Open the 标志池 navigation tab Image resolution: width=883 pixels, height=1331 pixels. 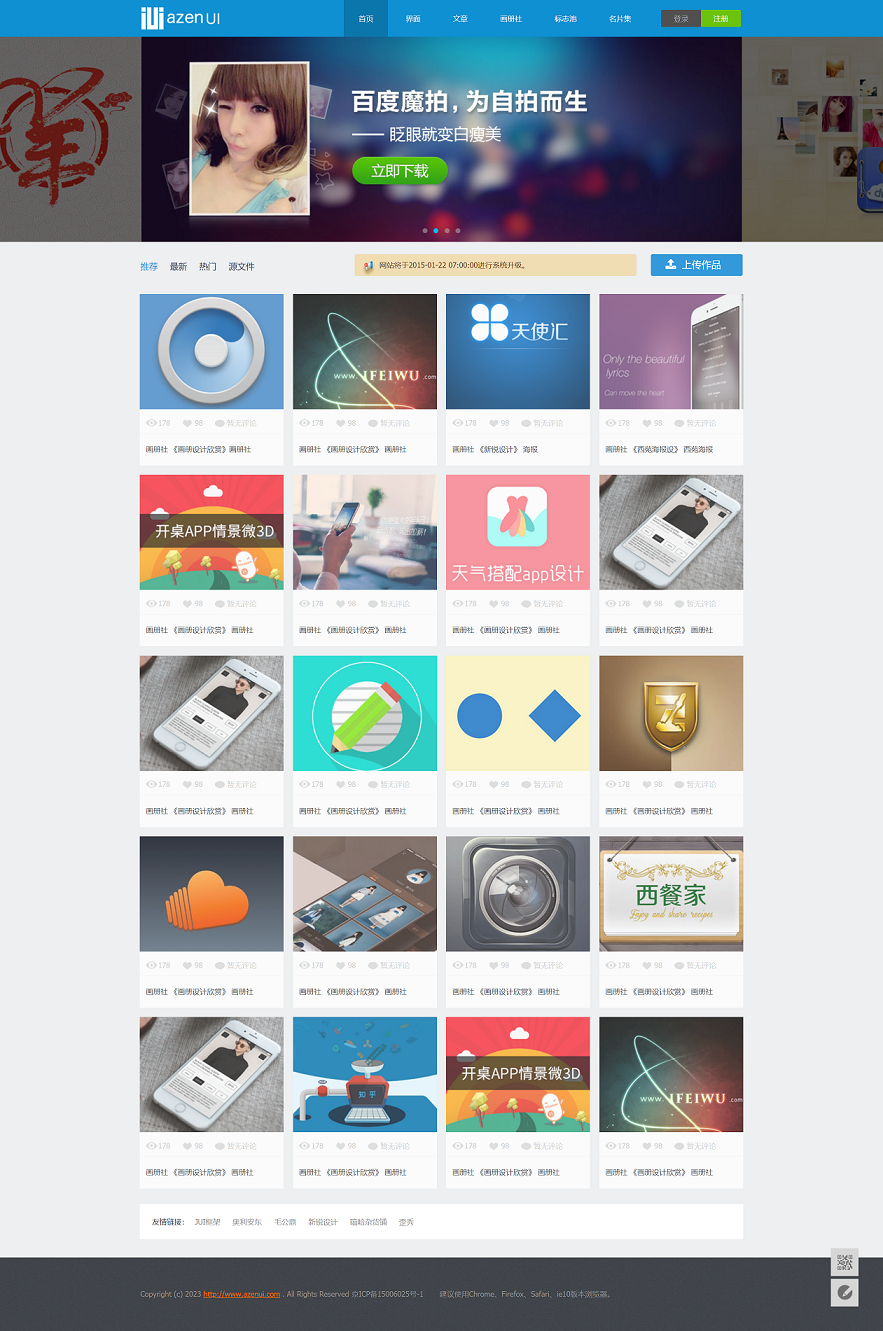point(565,18)
